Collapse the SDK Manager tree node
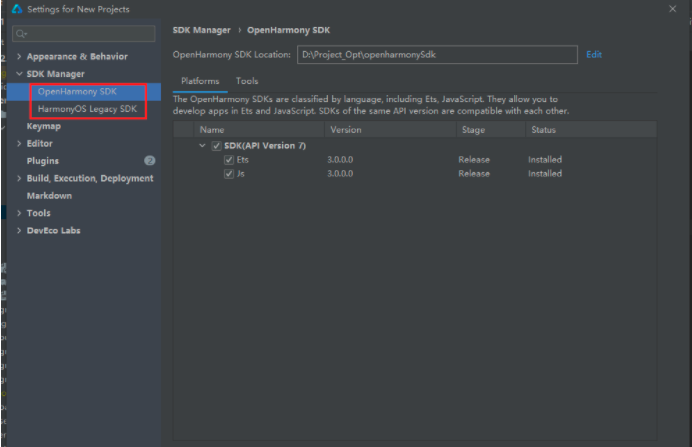 pos(19,74)
